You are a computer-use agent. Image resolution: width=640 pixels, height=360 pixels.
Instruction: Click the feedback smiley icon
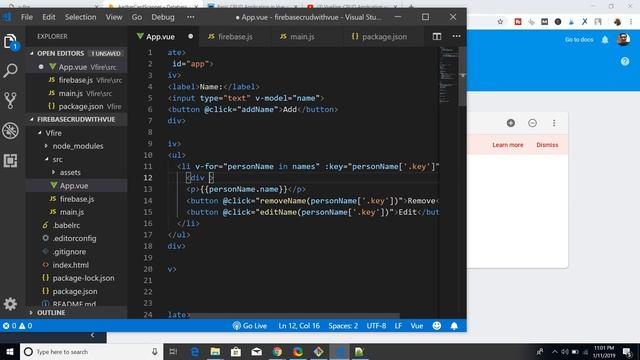[x=437, y=326]
